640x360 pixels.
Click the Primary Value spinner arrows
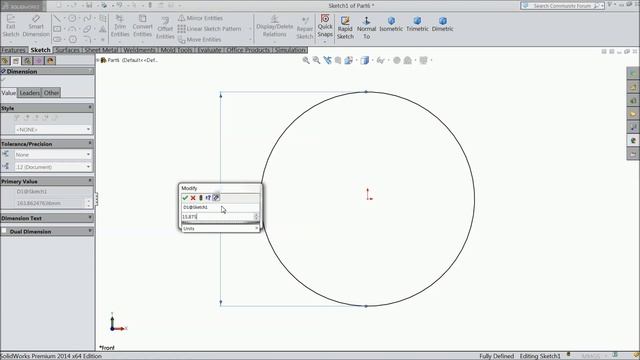click(89, 203)
